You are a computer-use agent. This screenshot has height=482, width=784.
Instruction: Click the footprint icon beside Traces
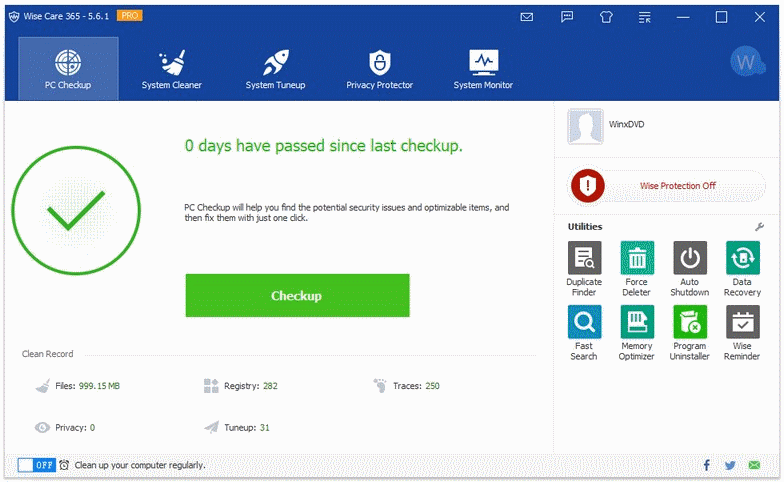coord(380,386)
